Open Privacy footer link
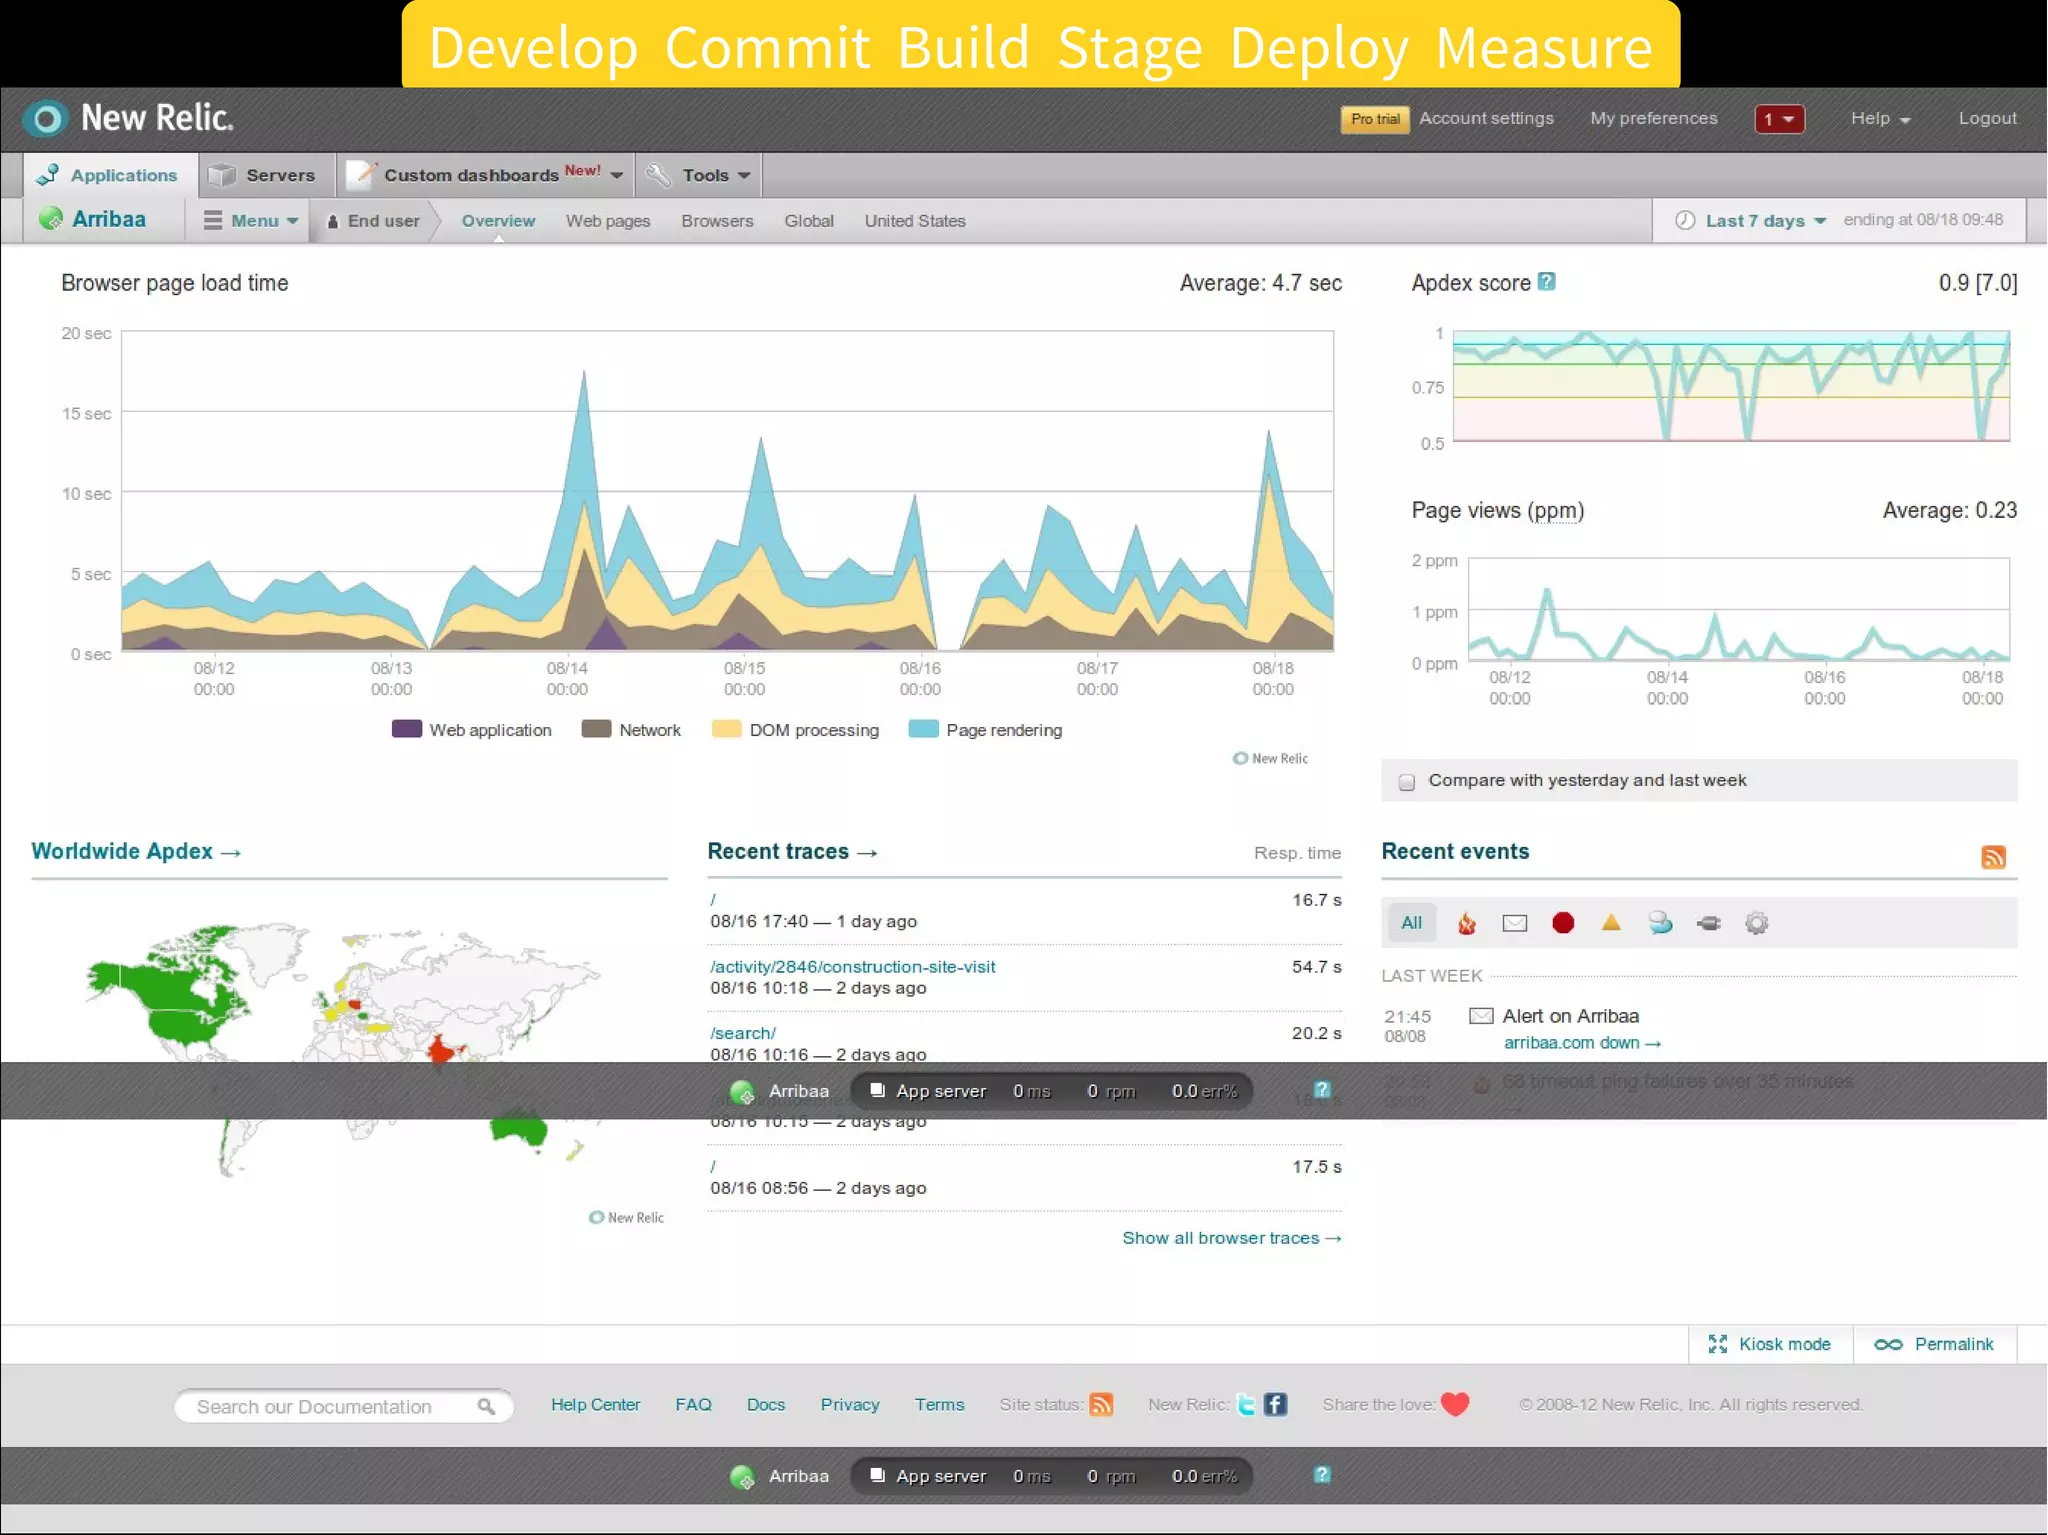 coord(850,1404)
